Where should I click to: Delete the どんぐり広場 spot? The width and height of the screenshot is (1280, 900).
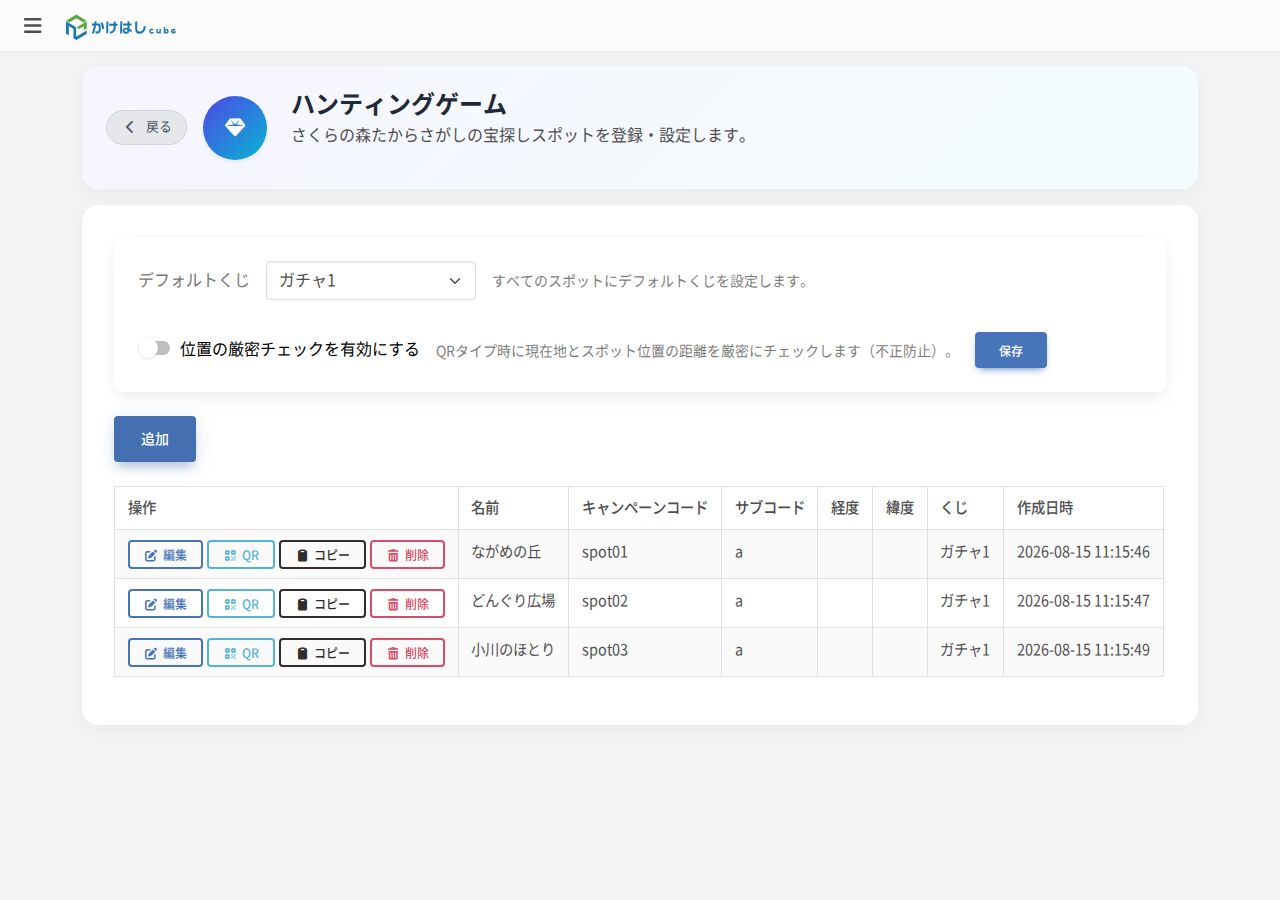point(407,603)
